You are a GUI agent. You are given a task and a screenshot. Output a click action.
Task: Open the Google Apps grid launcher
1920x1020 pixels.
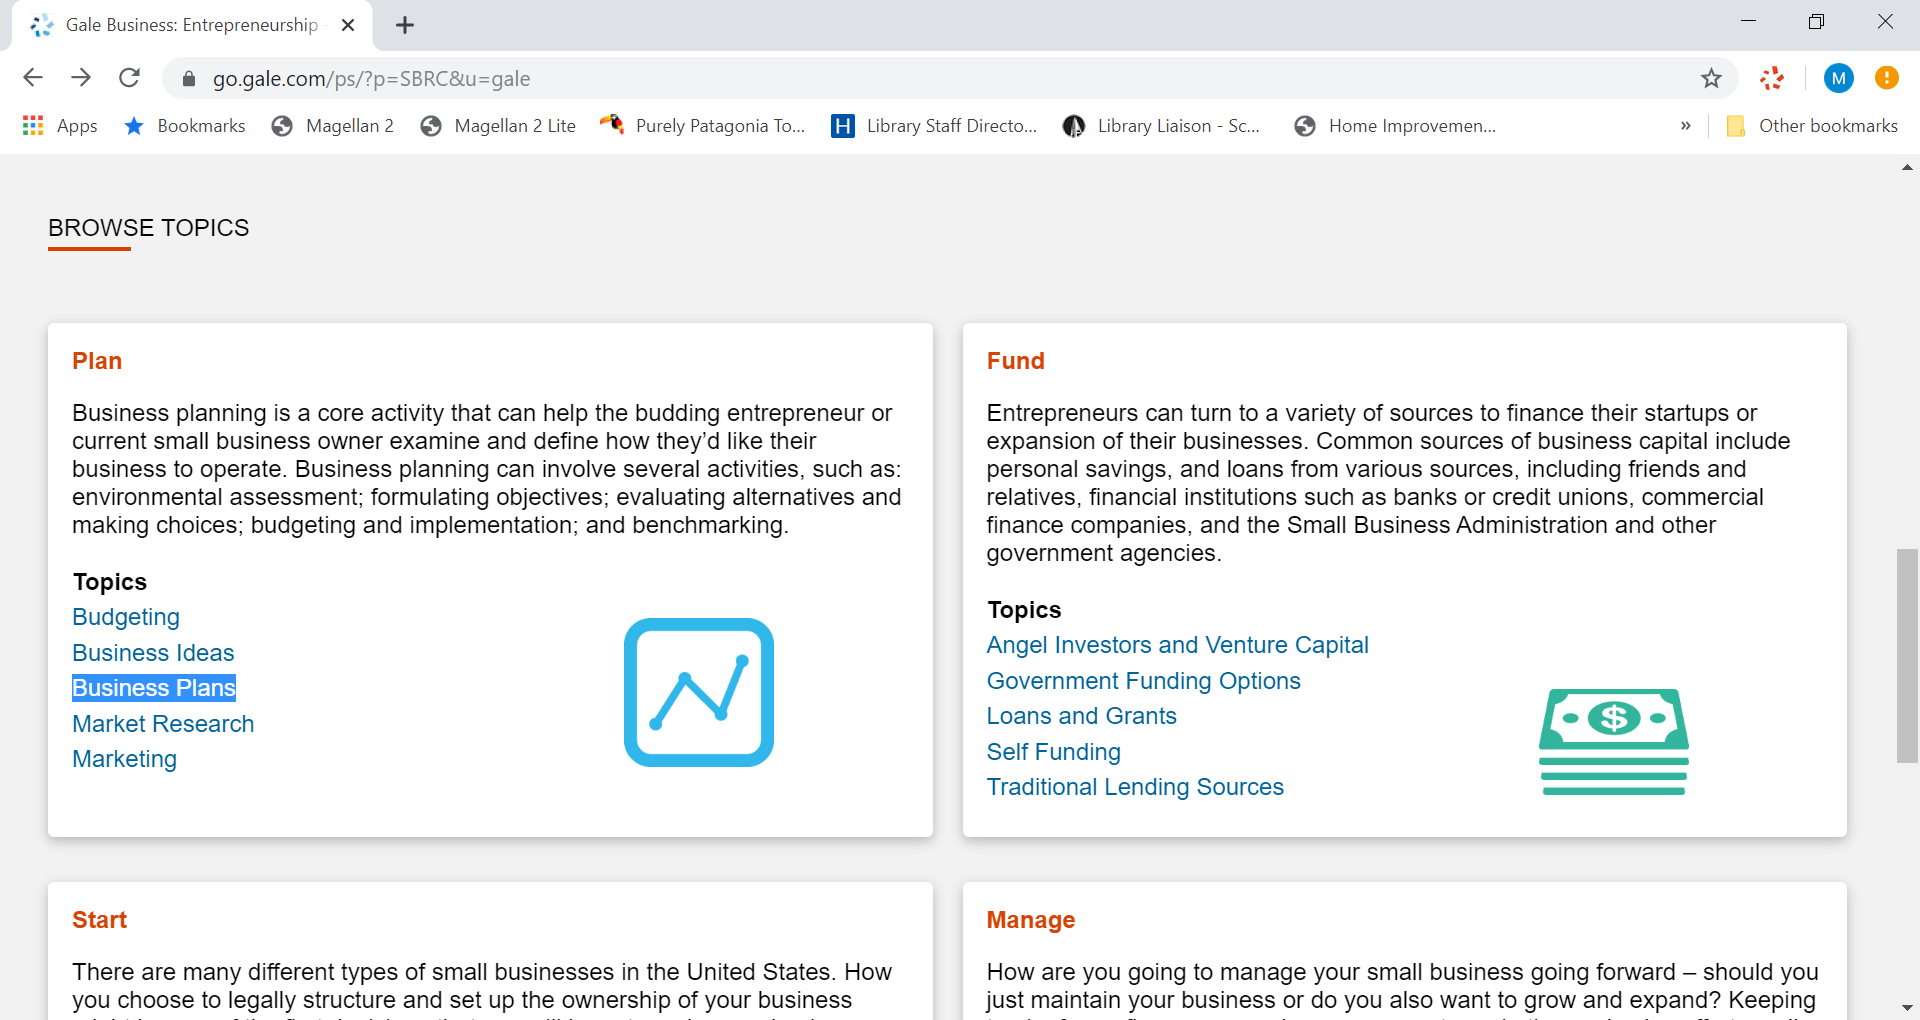coord(32,125)
